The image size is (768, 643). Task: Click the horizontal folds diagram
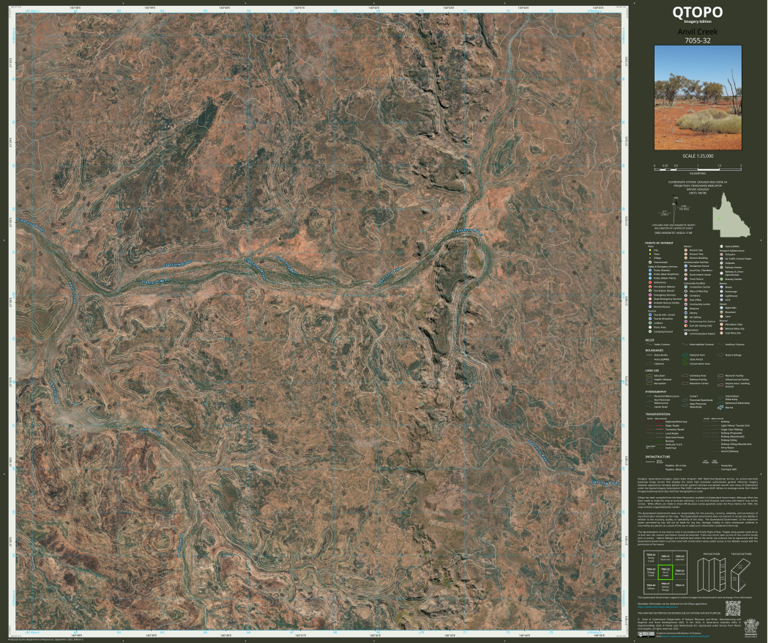tap(741, 575)
